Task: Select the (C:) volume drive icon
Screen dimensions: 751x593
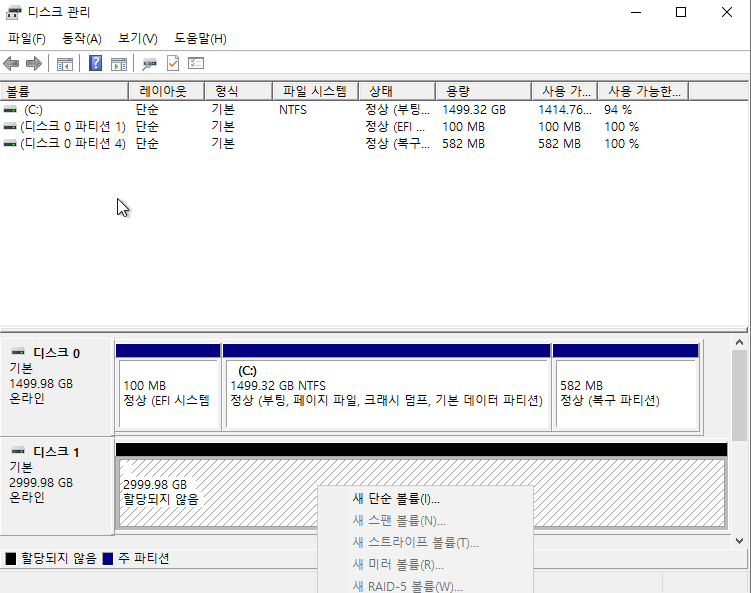Action: click(10, 110)
